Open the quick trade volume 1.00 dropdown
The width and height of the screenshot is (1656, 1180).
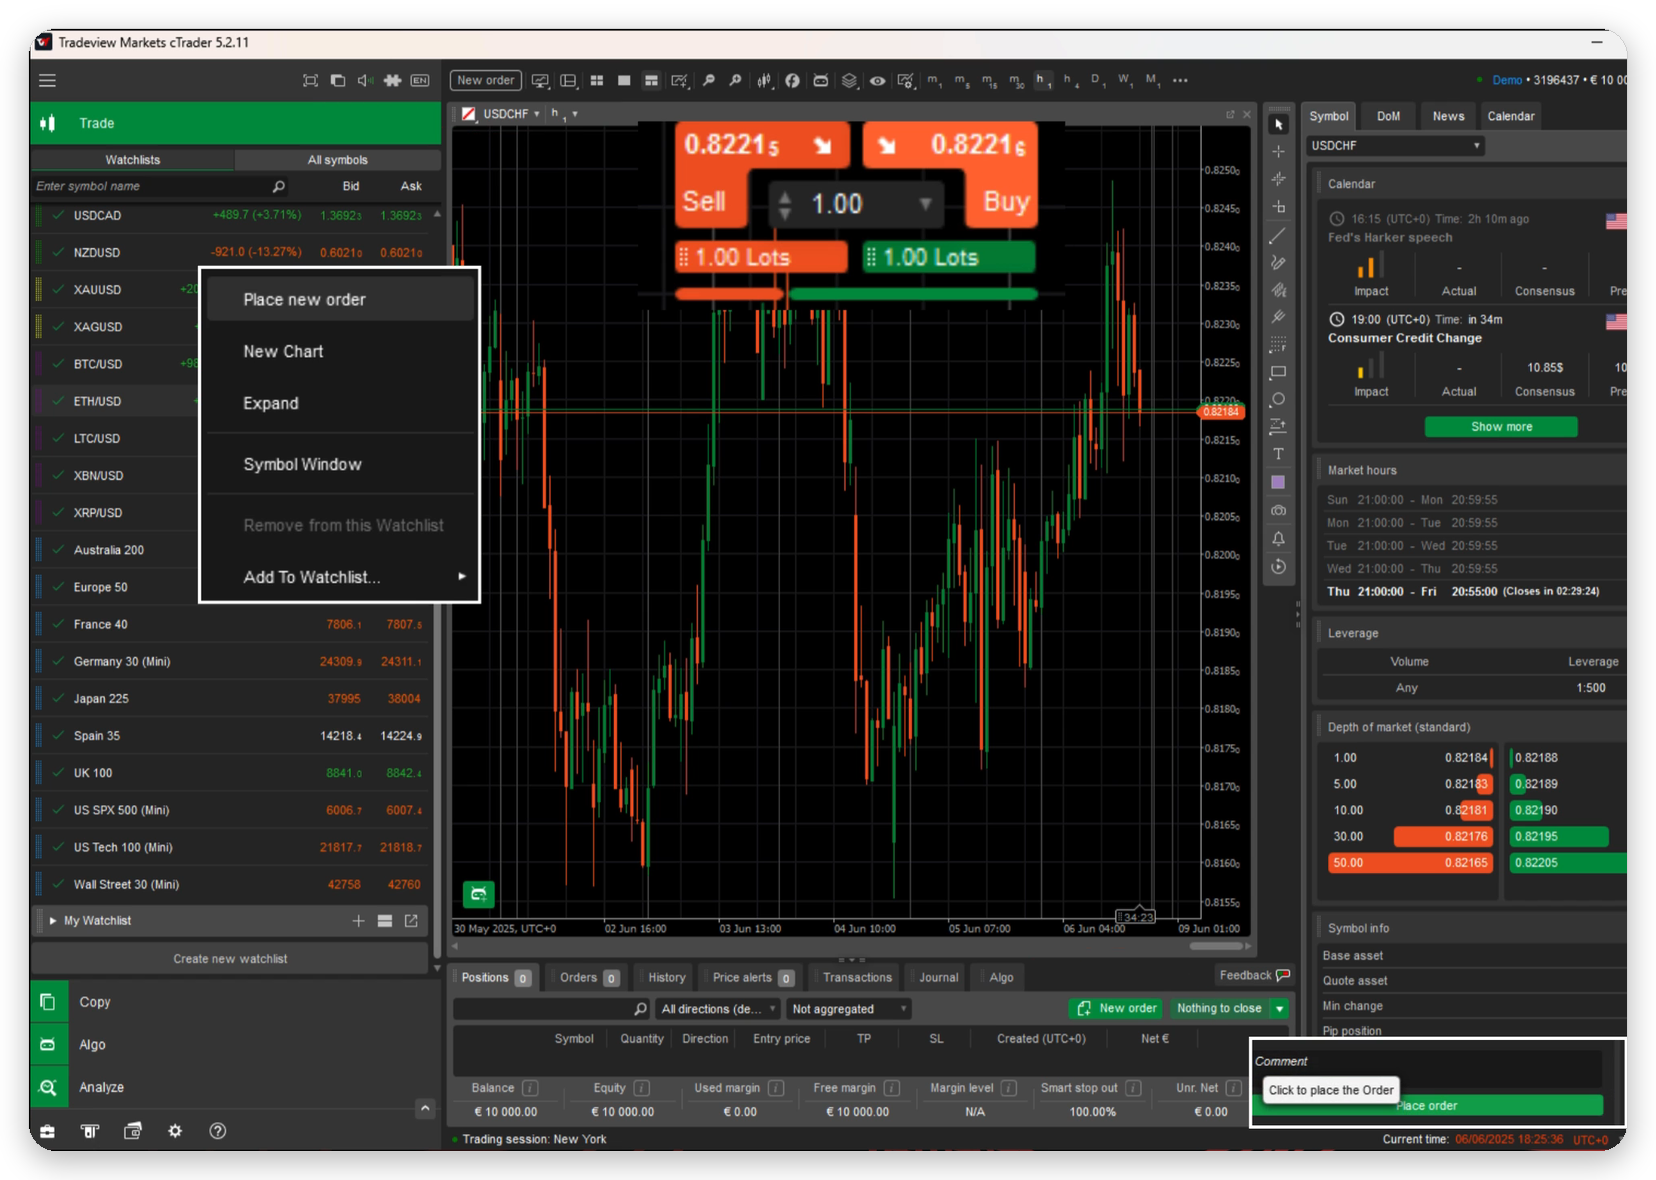(925, 204)
